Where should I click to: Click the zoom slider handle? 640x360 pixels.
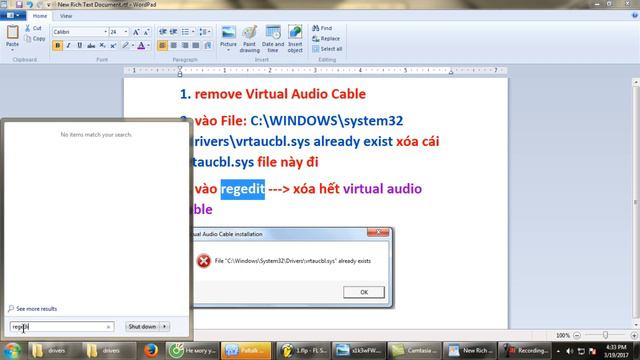(x=605, y=335)
